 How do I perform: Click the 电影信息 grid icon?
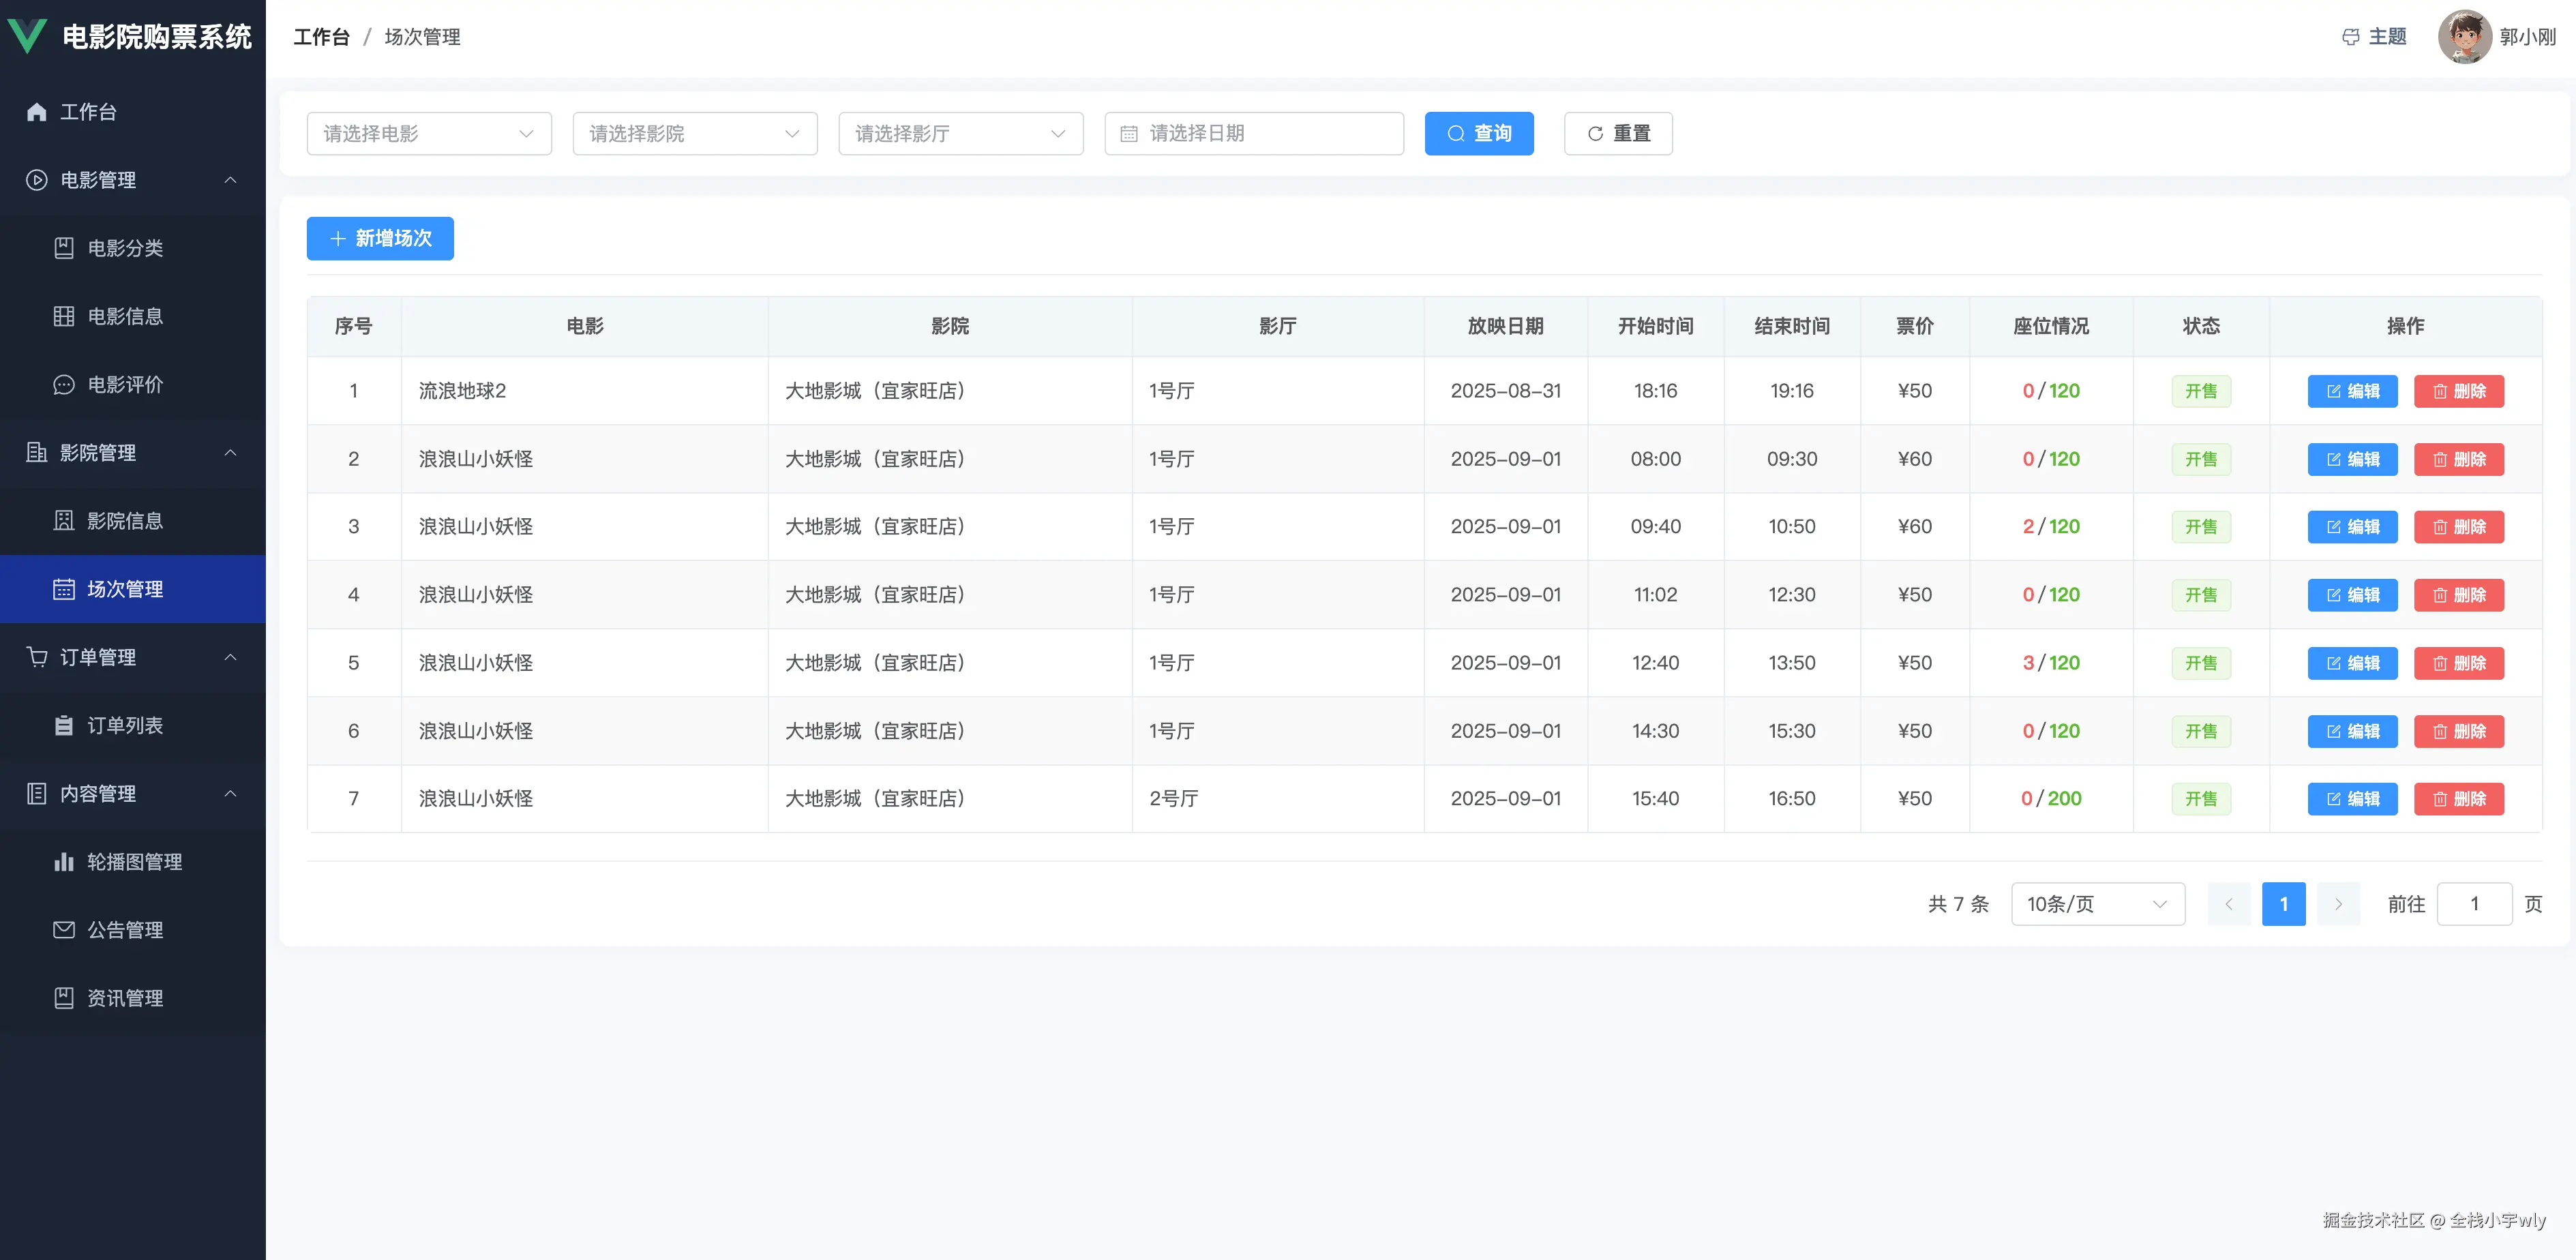pyautogui.click(x=64, y=317)
